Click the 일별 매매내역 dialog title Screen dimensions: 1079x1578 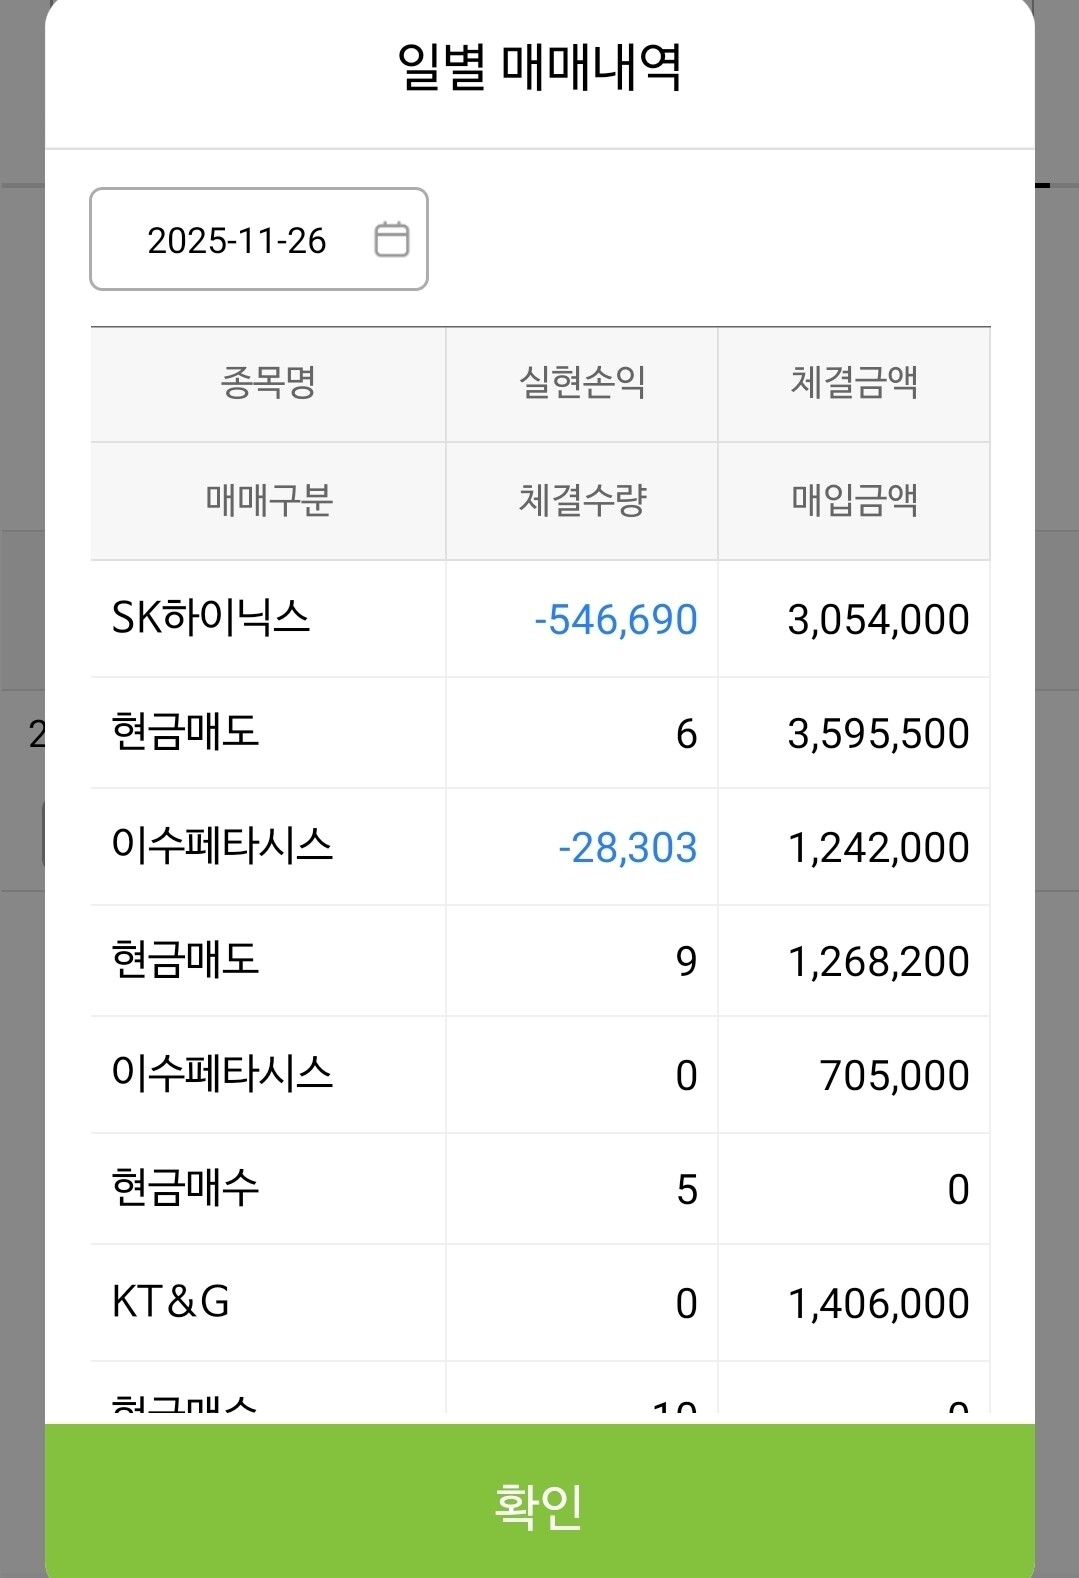point(539,68)
